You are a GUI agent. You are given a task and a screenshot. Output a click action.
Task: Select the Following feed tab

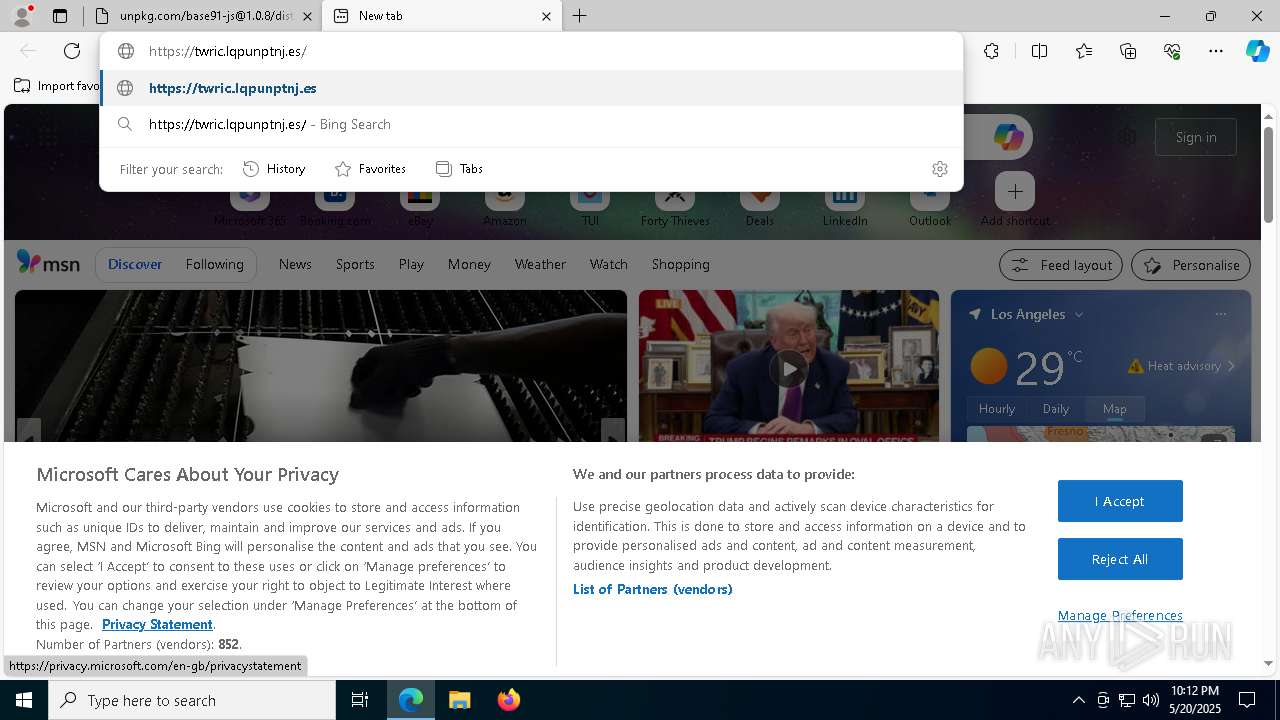(x=215, y=264)
